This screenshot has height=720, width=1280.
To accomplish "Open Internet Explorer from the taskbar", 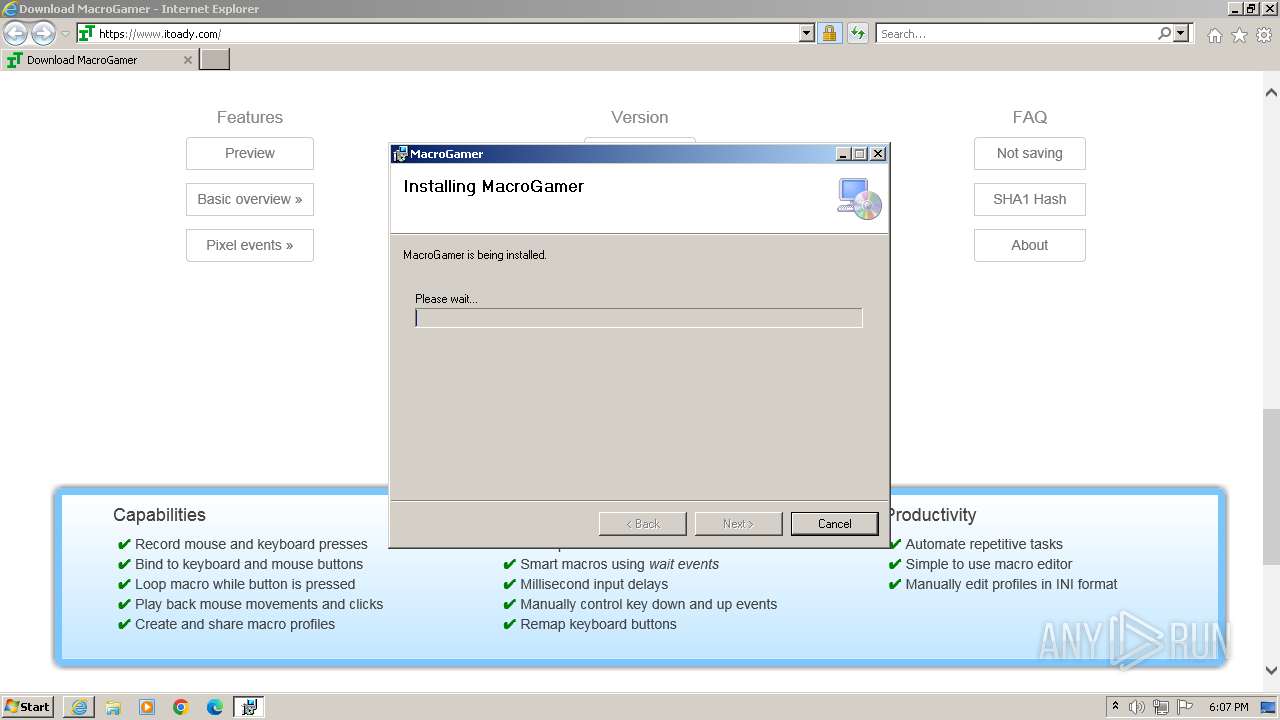I will (x=79, y=707).
